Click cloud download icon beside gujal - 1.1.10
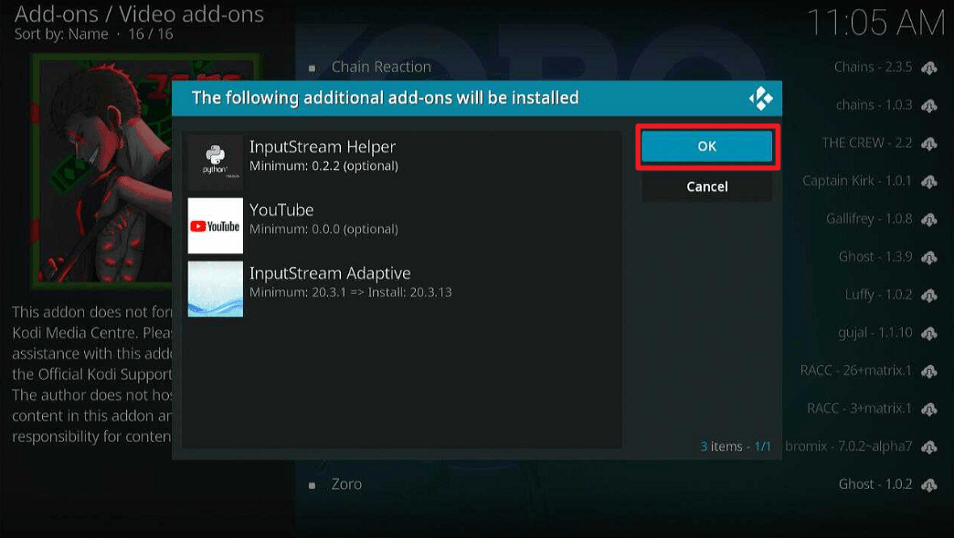Image resolution: width=954 pixels, height=538 pixels. tap(928, 333)
